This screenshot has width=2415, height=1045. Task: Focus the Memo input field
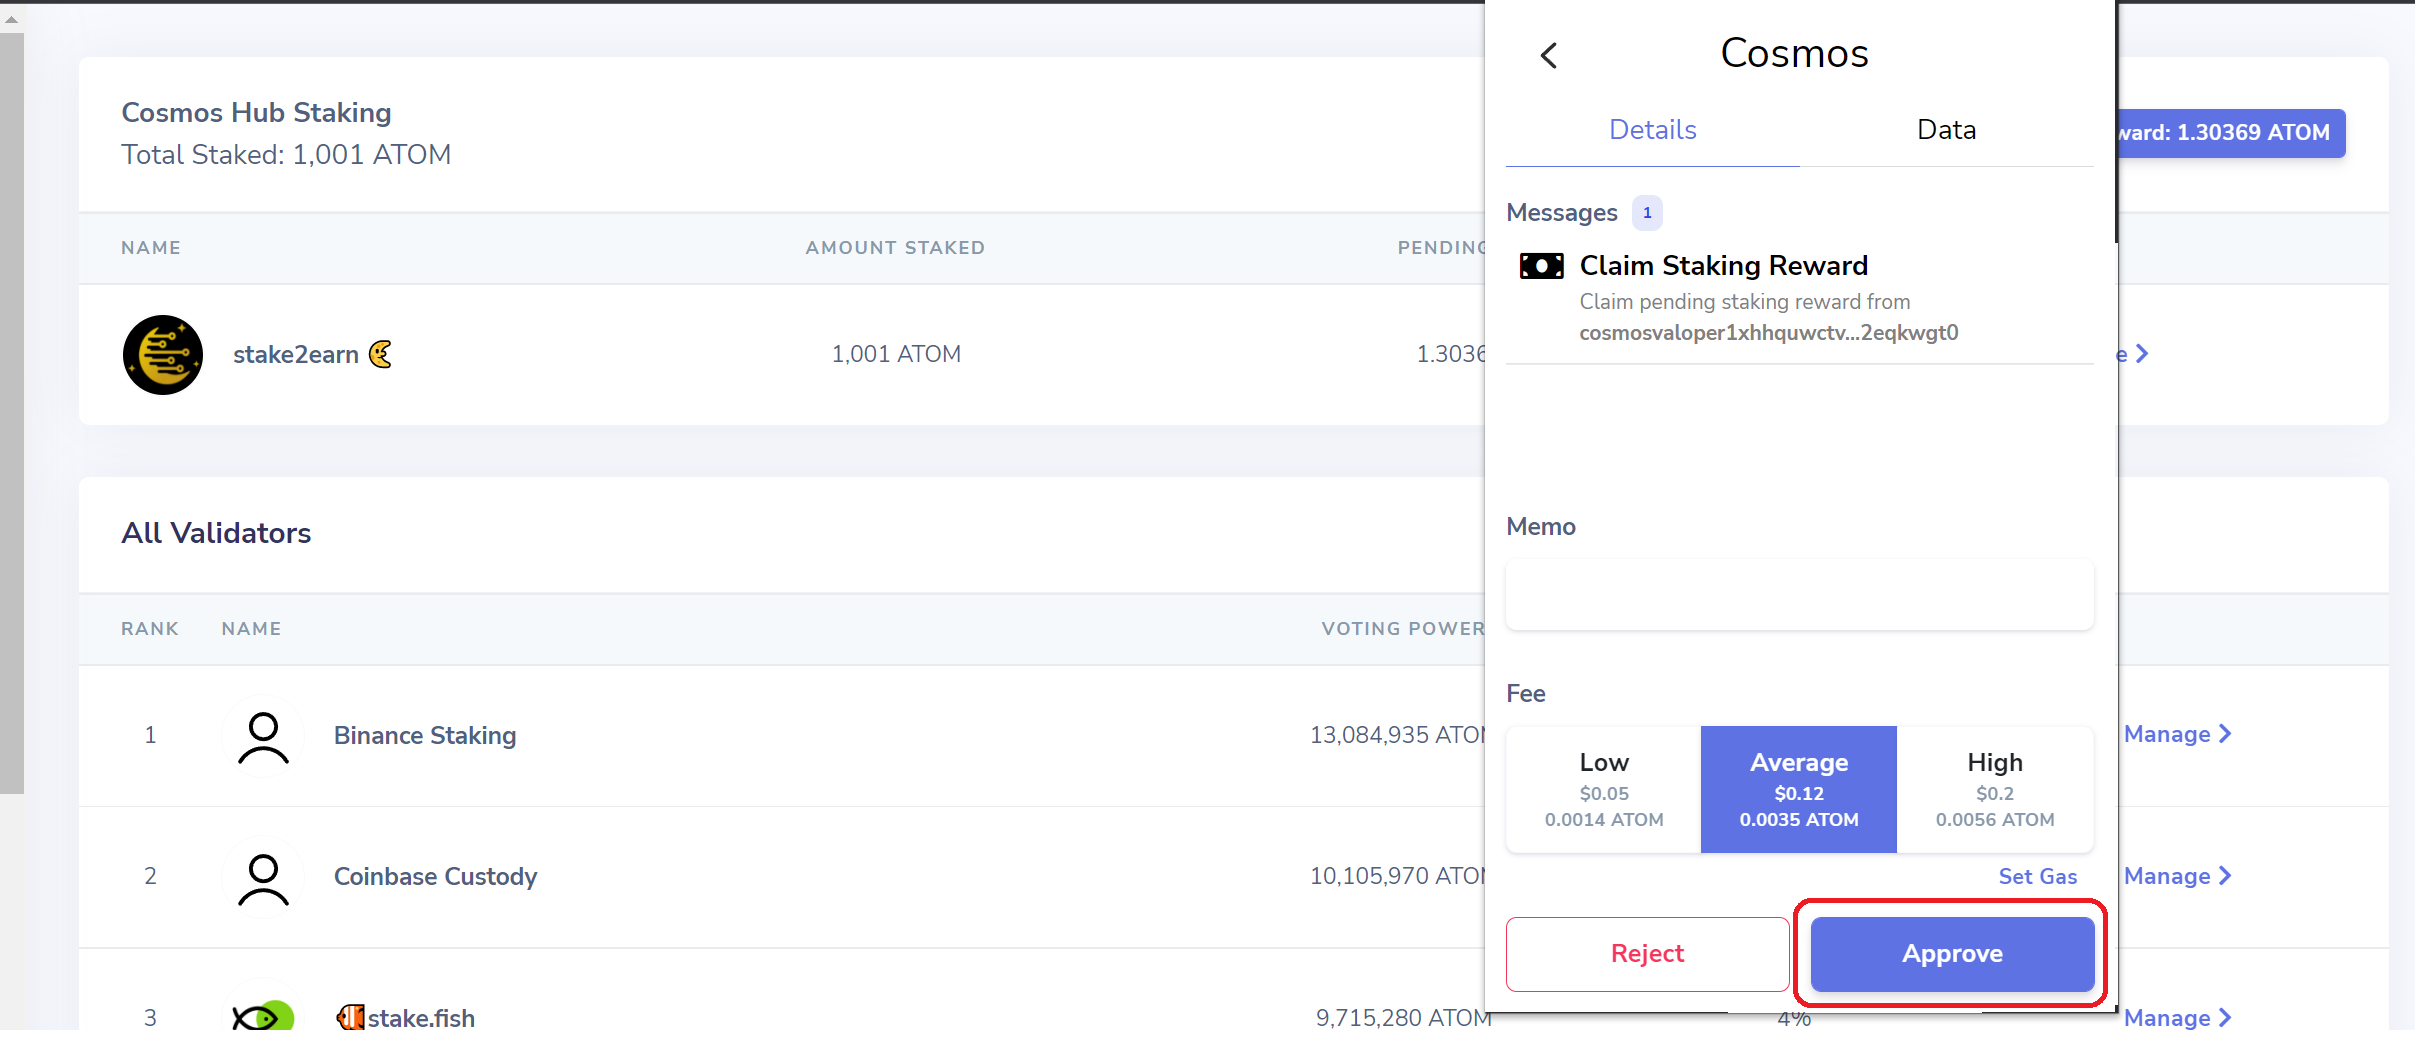[x=1799, y=594]
